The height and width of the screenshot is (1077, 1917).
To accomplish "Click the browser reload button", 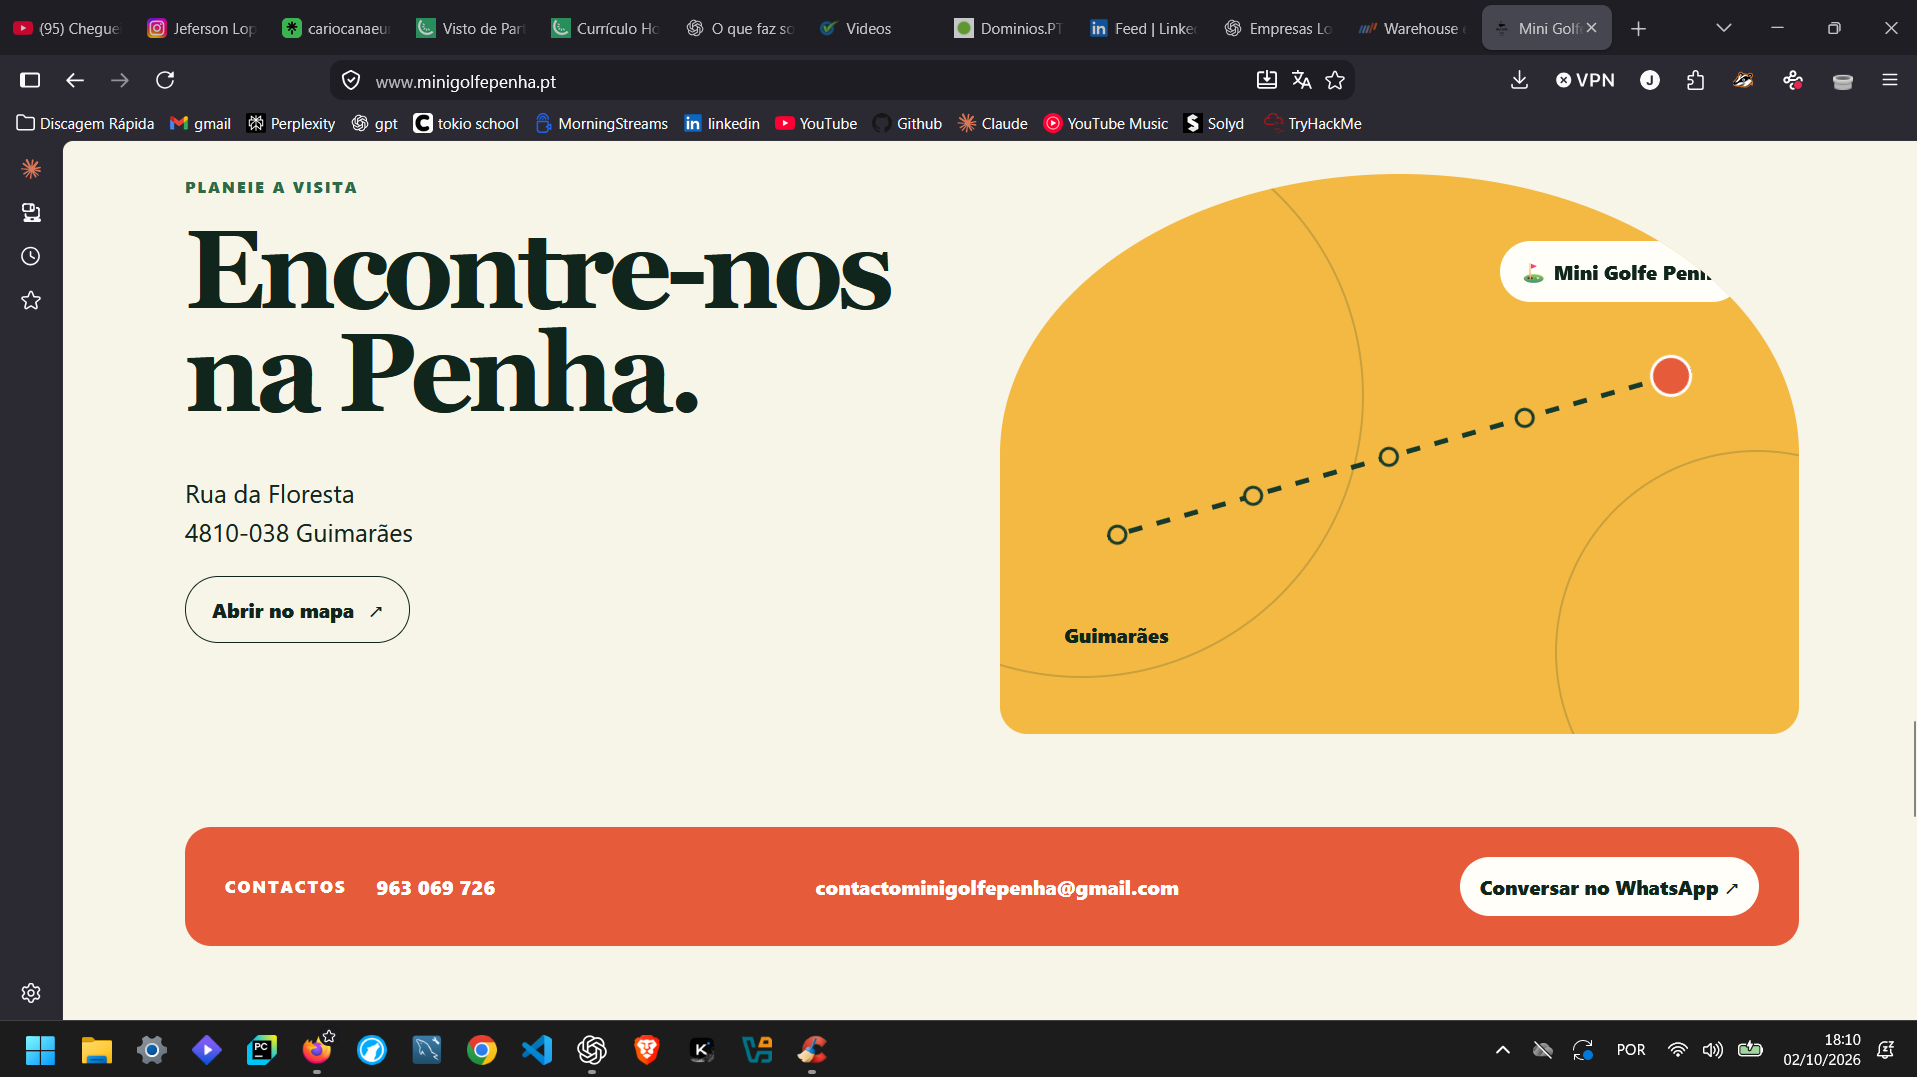I will (x=165, y=80).
